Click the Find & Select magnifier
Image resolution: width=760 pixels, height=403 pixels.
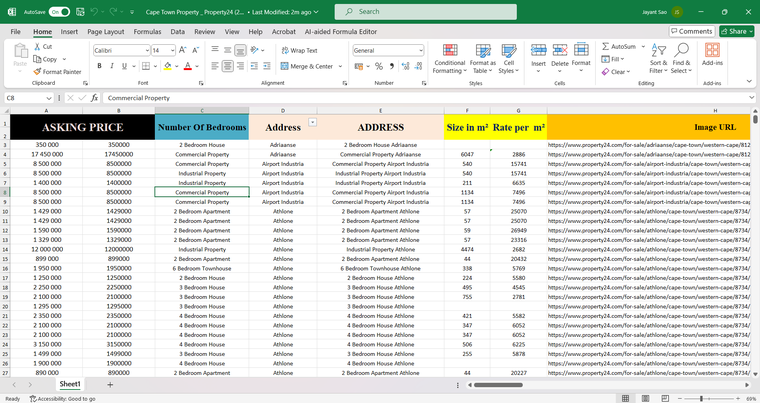(680, 52)
